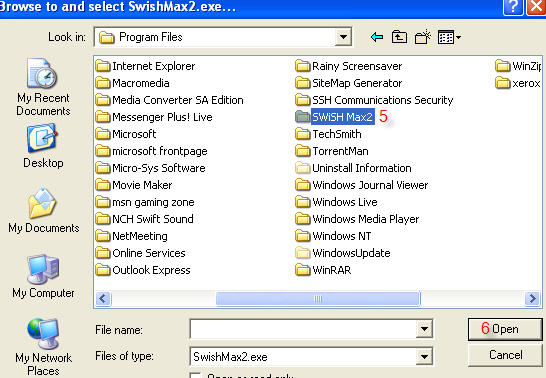Select the Uninstall Information folder
This screenshot has width=546, height=378.
point(353,168)
